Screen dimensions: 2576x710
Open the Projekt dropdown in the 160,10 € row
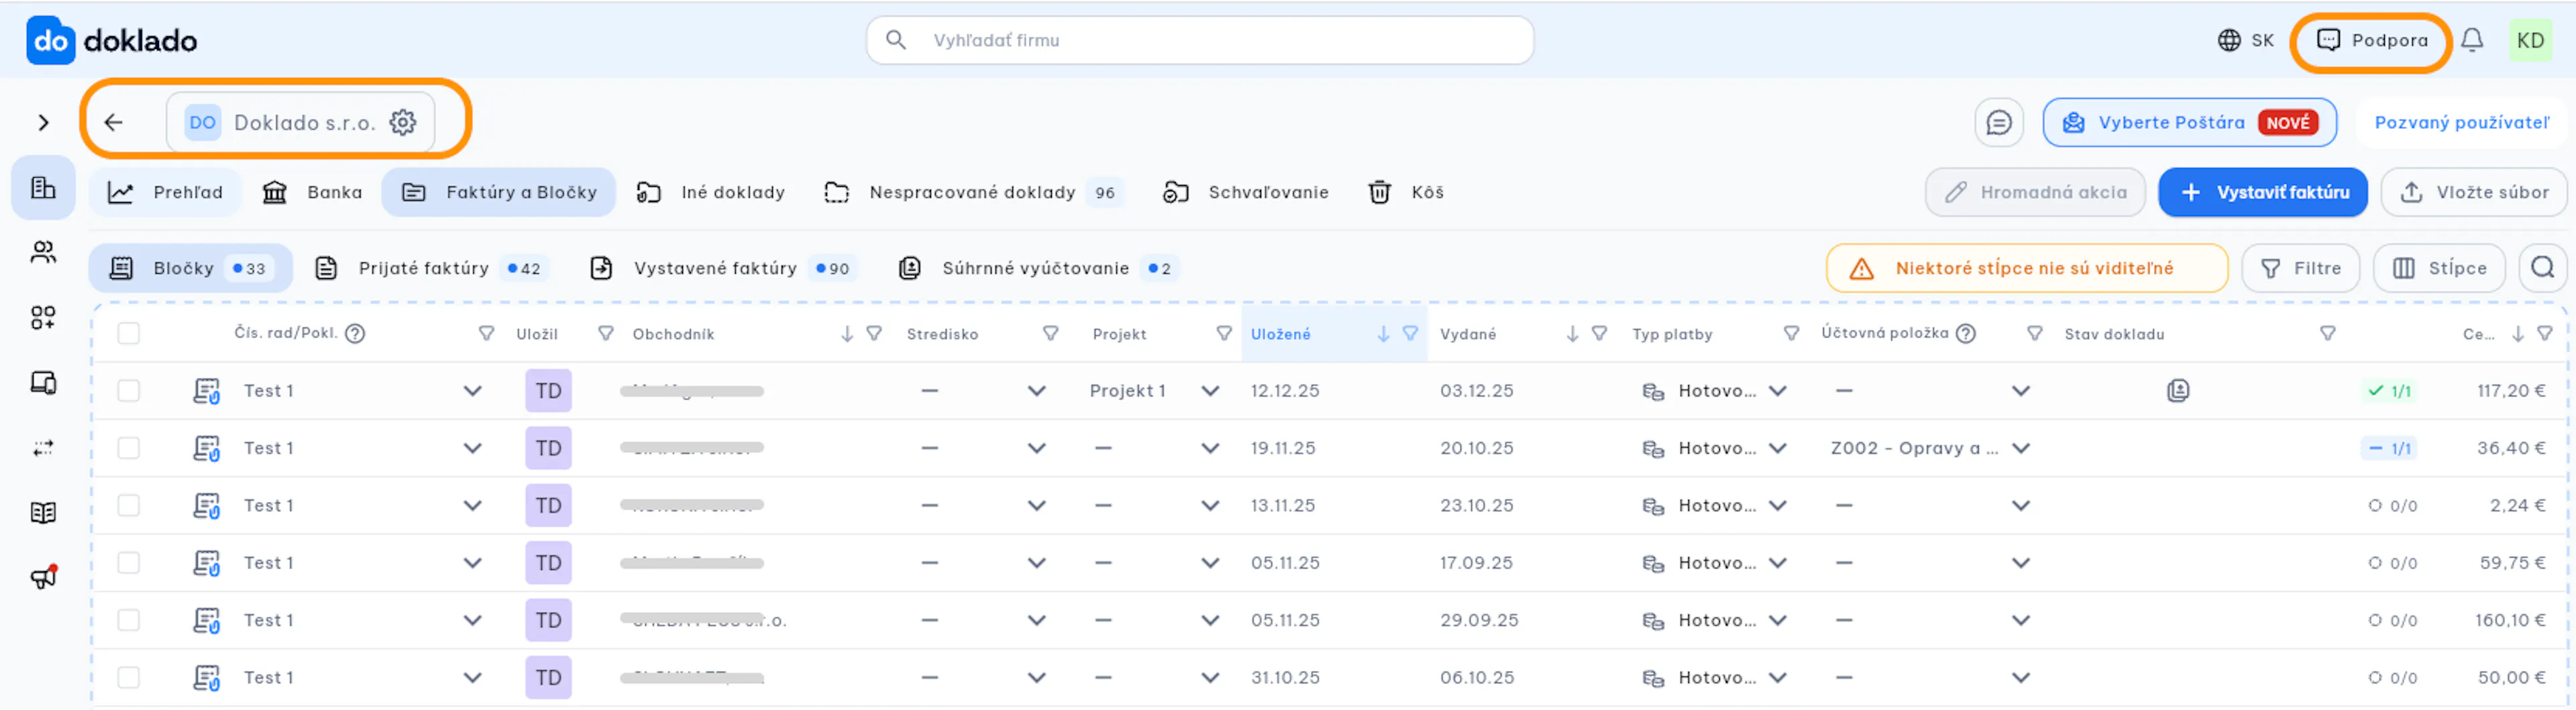(x=1210, y=620)
